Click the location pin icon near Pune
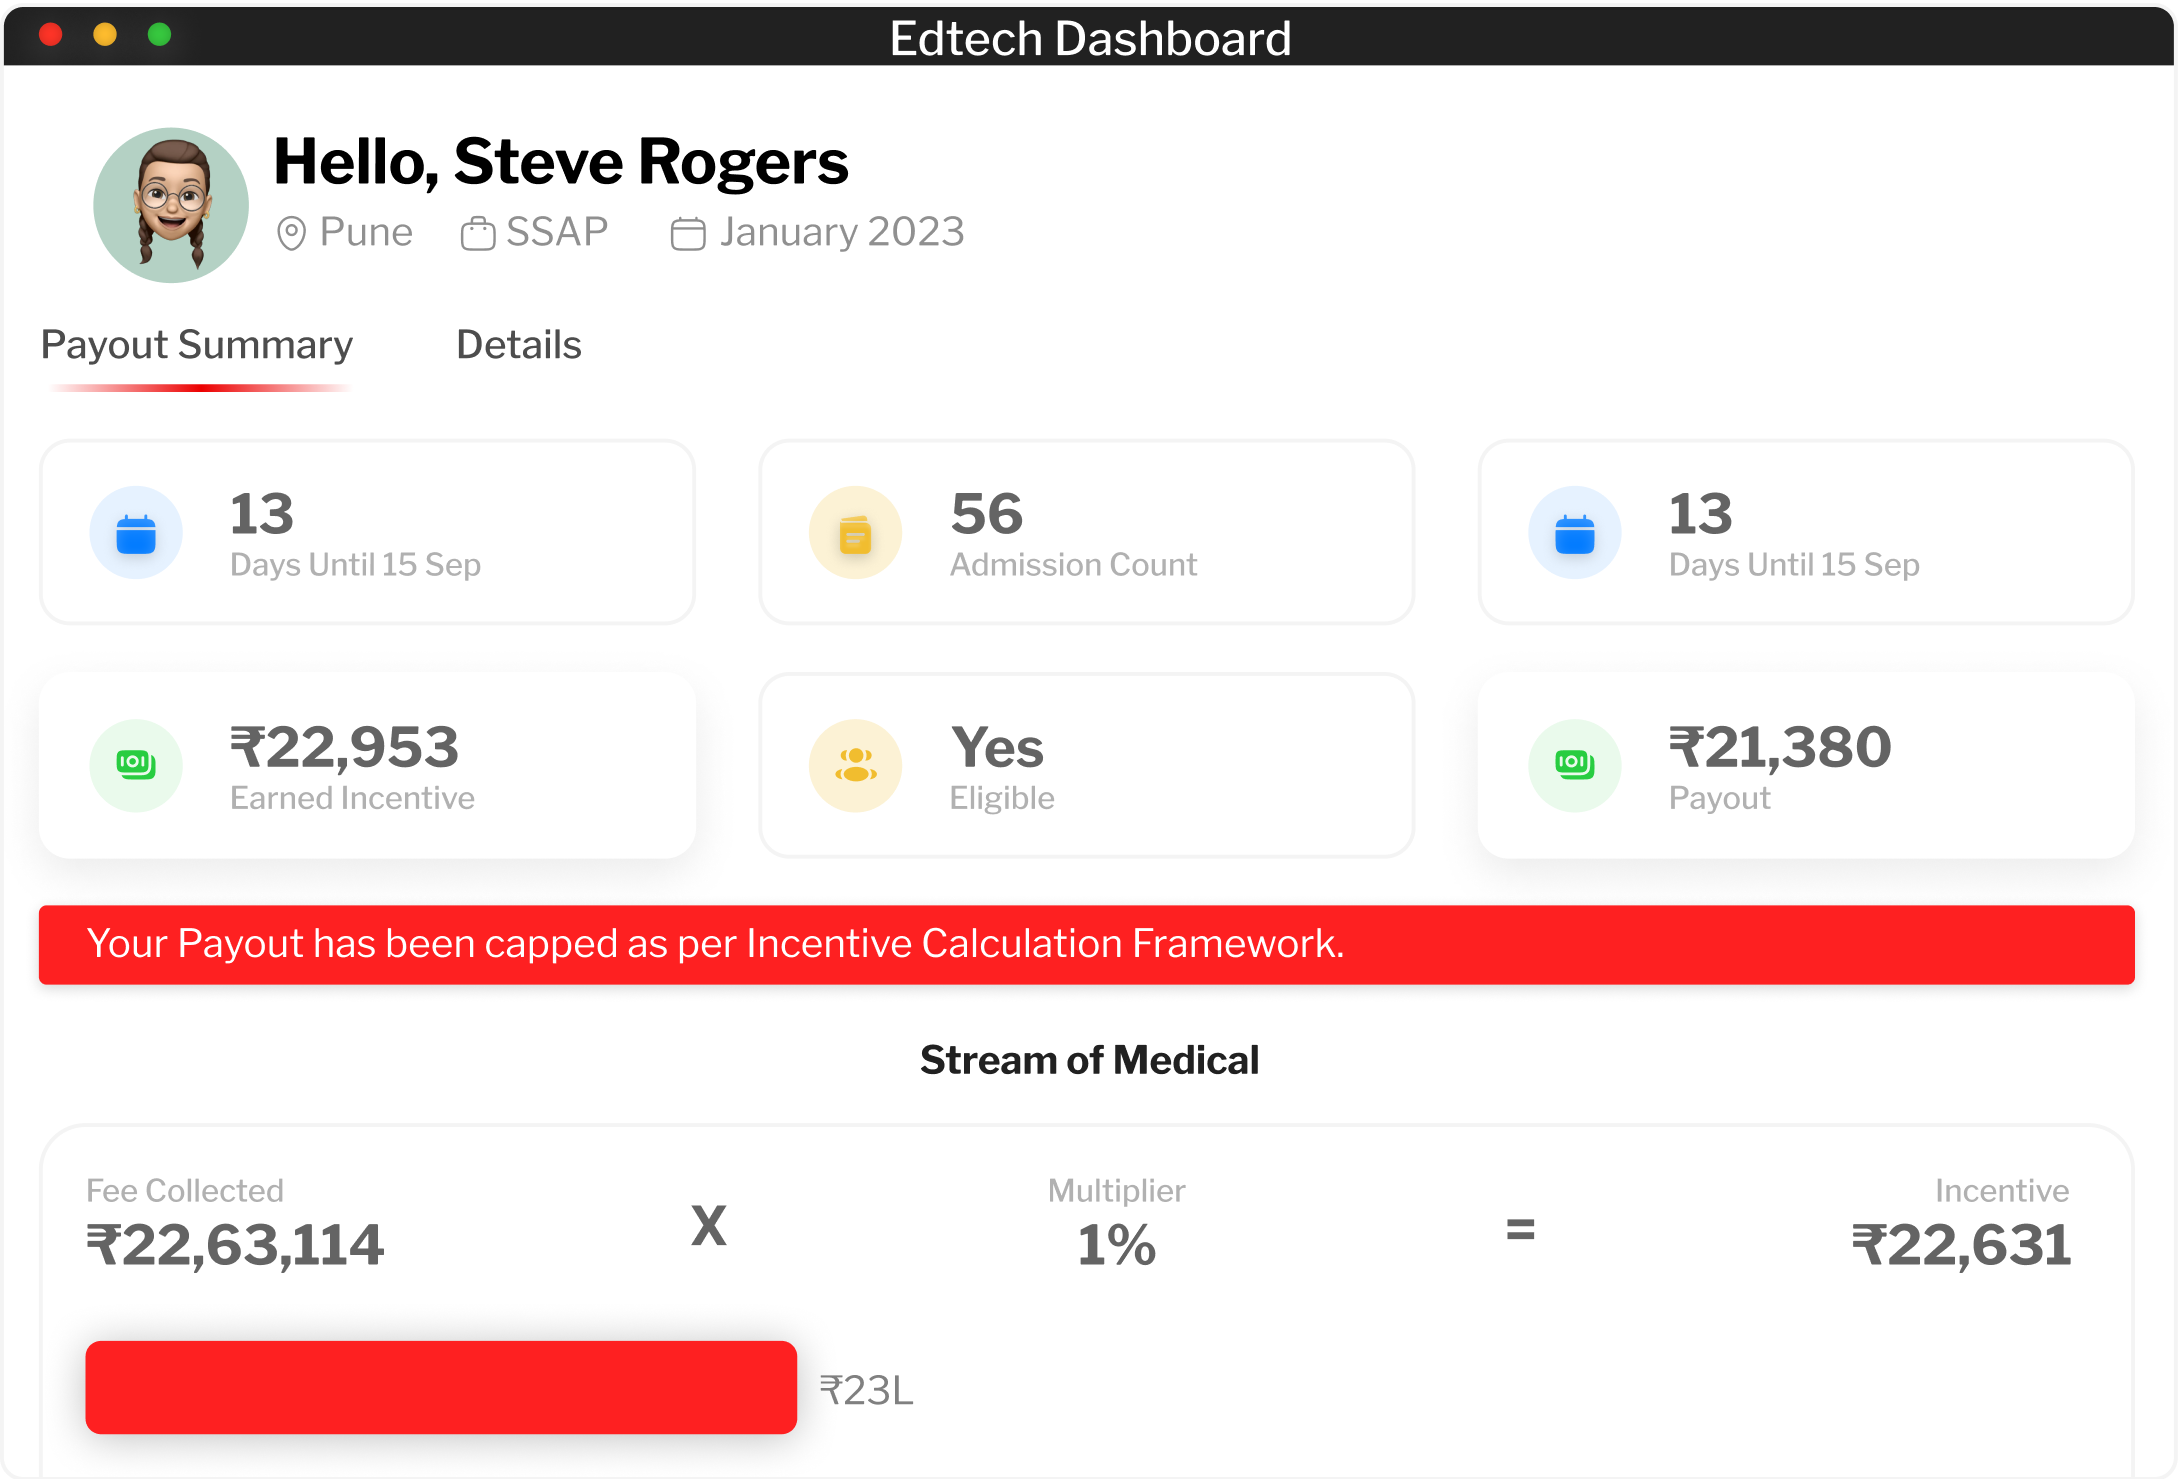The image size is (2178, 1479). (291, 234)
